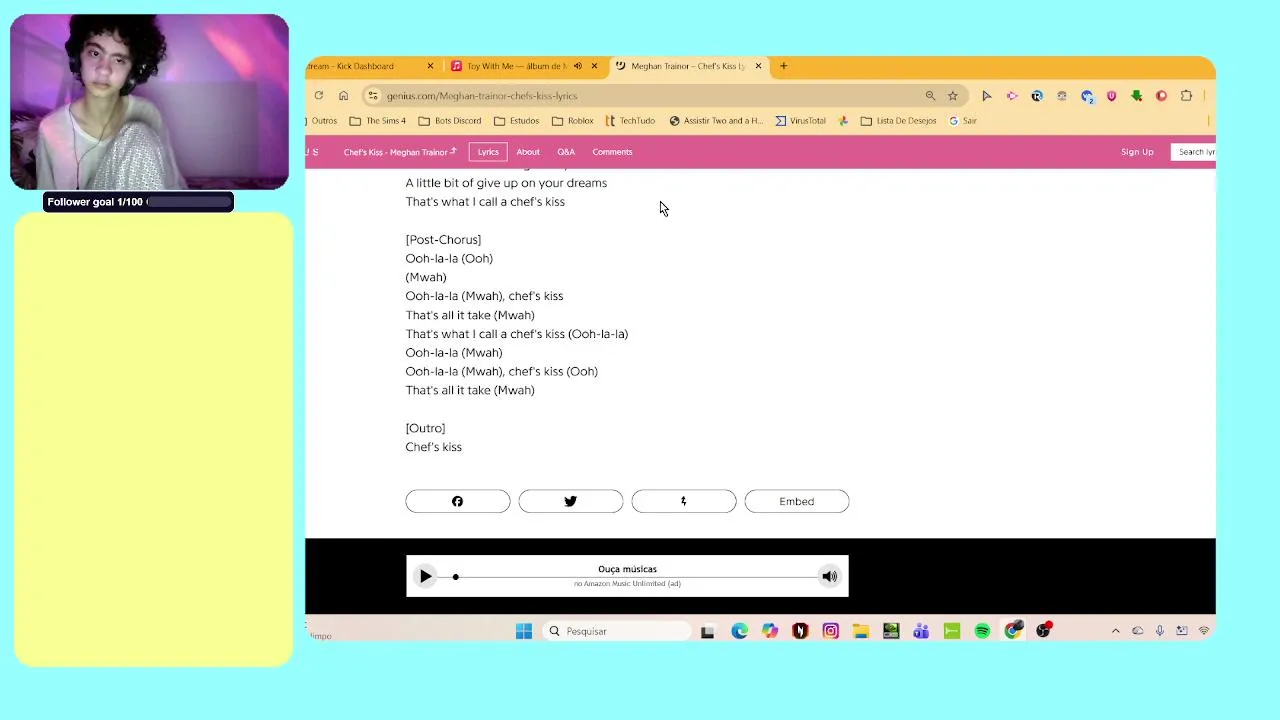The width and height of the screenshot is (1280, 720).
Task: Open the green download arrow extension
Action: click(x=1137, y=96)
